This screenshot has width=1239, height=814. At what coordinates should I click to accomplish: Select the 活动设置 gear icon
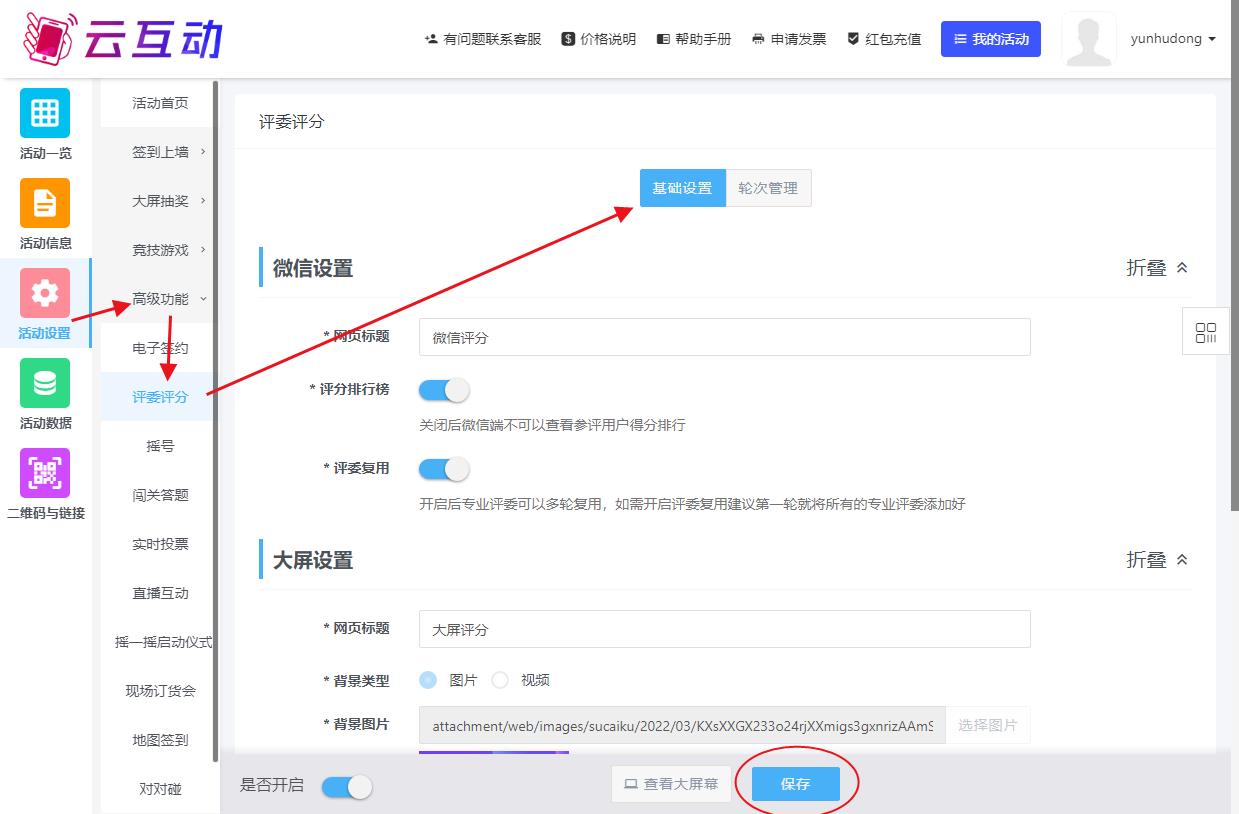tap(45, 293)
